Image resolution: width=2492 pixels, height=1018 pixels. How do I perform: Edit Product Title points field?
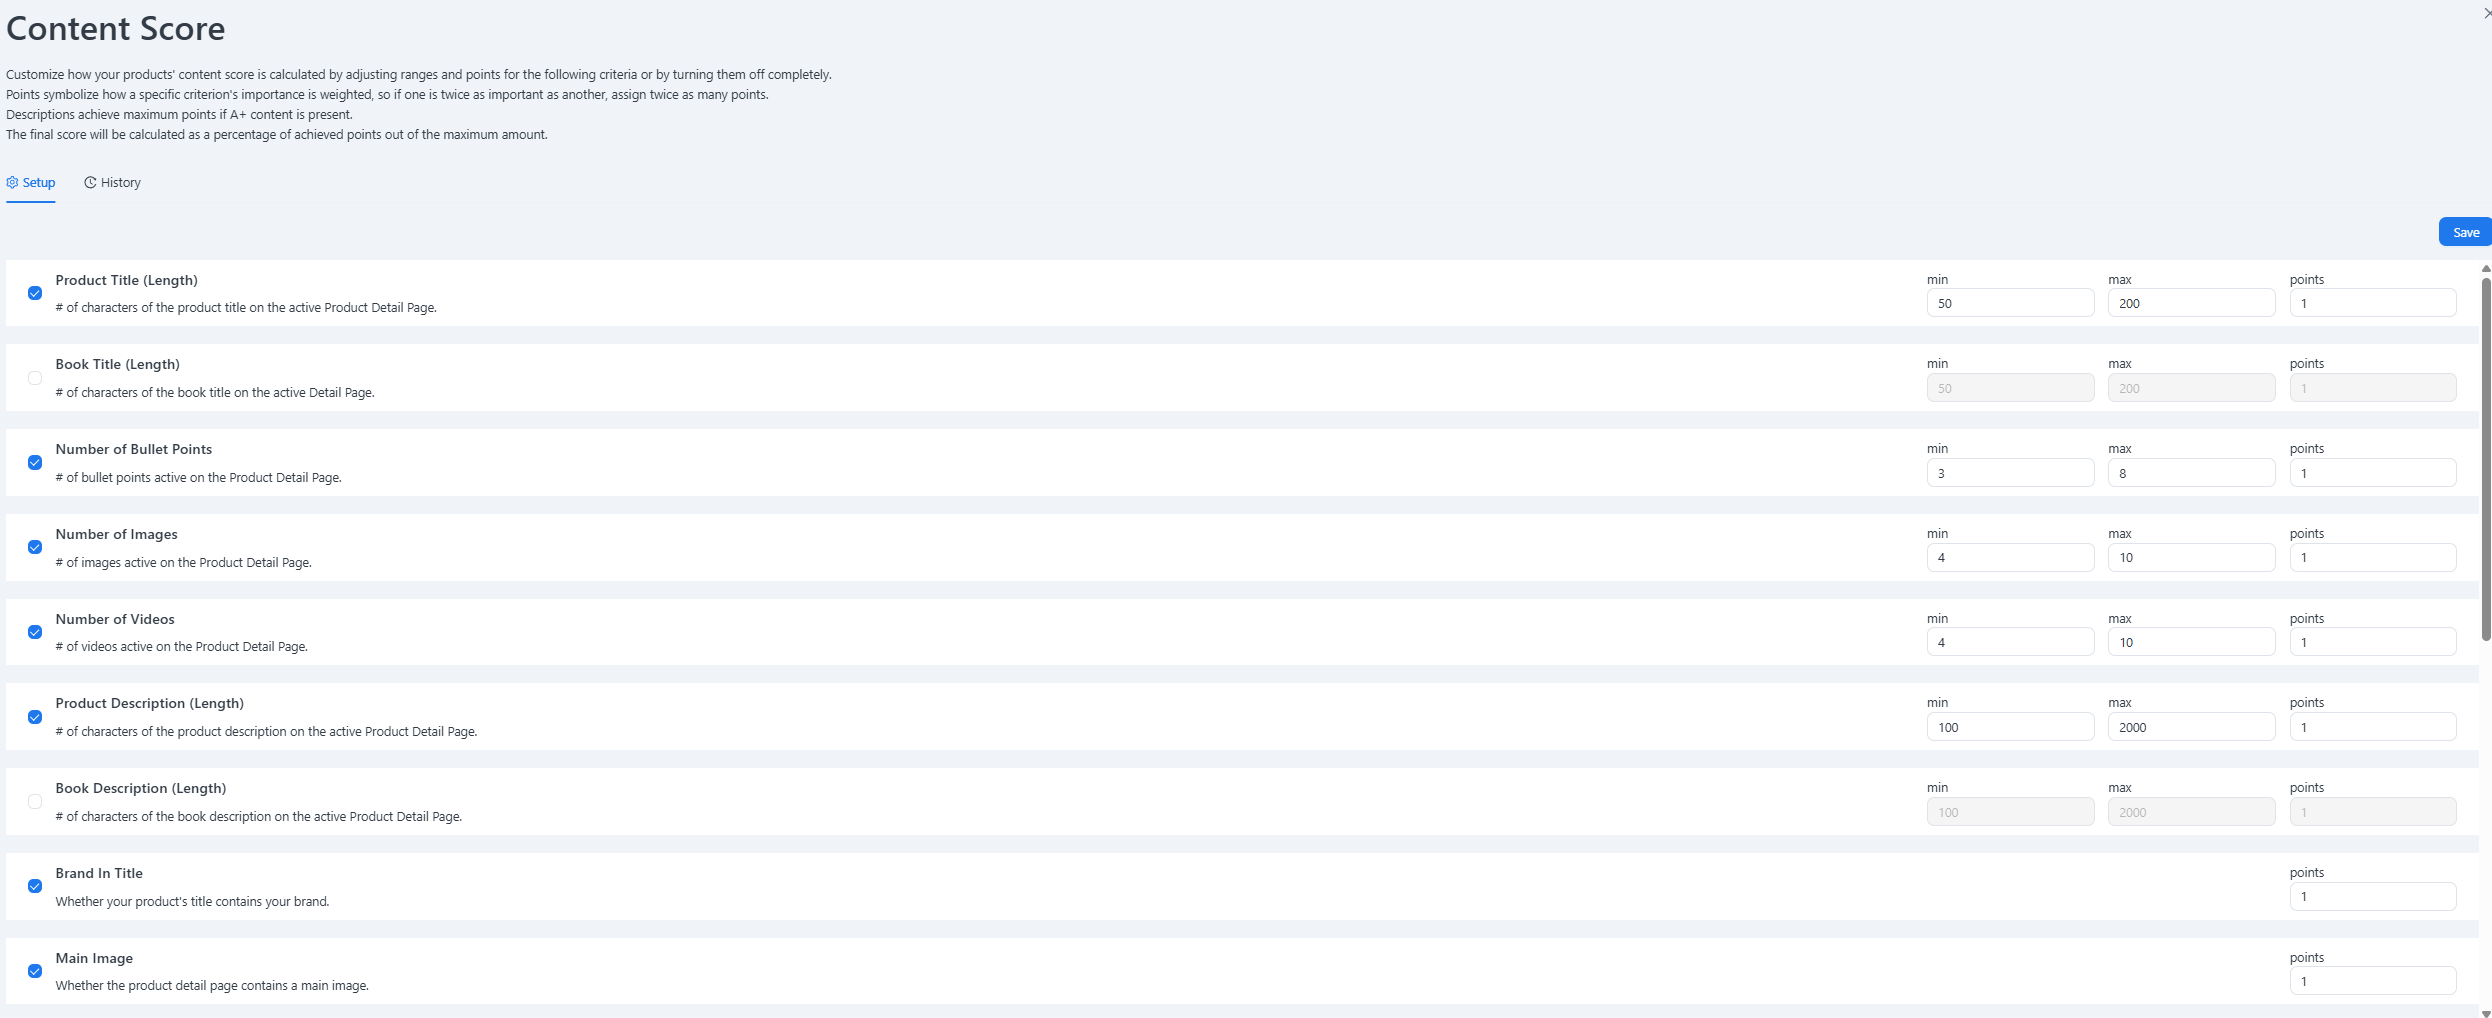coord(2373,303)
